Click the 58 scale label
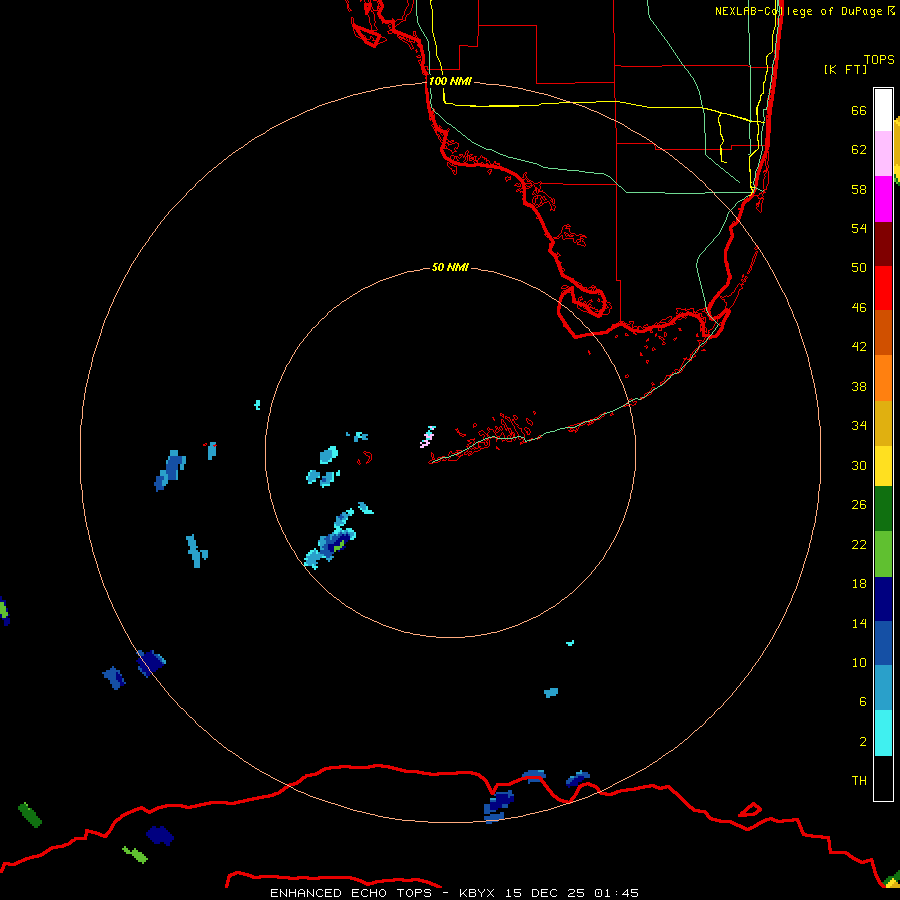Image resolution: width=900 pixels, height=900 pixels. [859, 189]
